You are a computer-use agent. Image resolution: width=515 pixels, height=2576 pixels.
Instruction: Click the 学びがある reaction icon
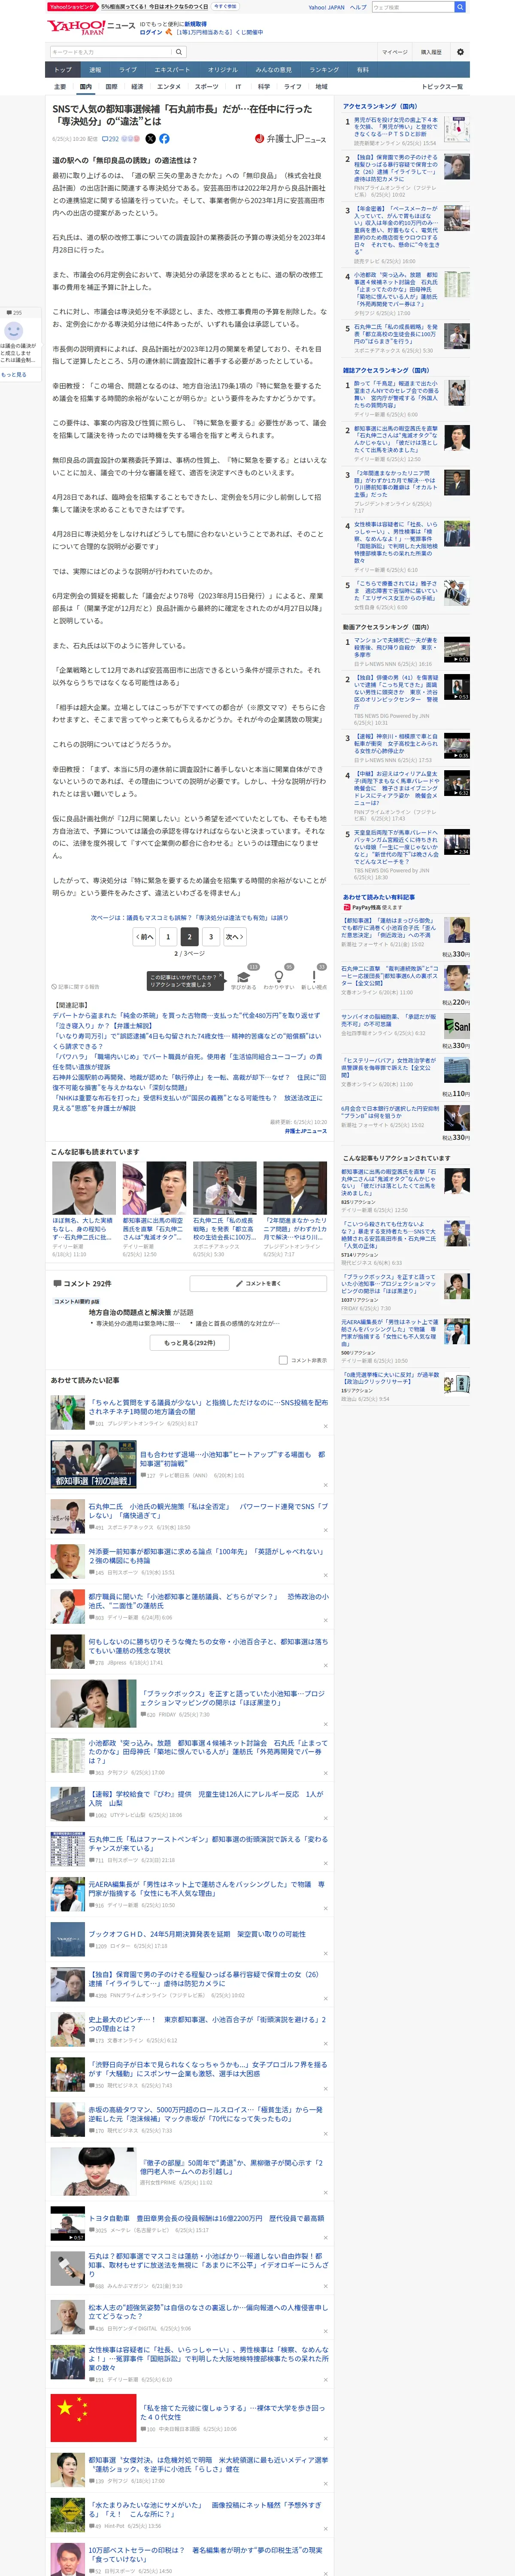(243, 977)
